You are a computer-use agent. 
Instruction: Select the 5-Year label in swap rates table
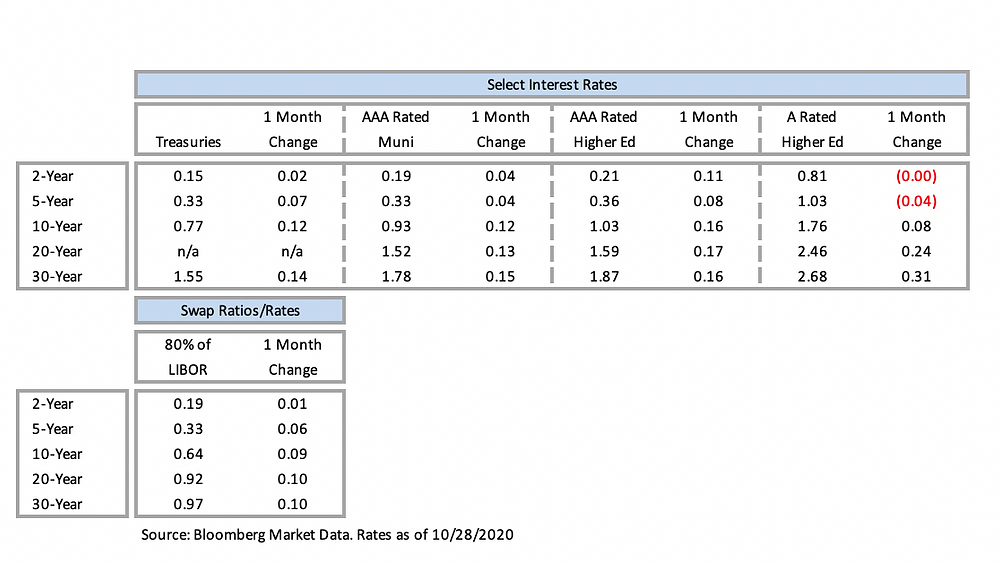tap(52, 429)
